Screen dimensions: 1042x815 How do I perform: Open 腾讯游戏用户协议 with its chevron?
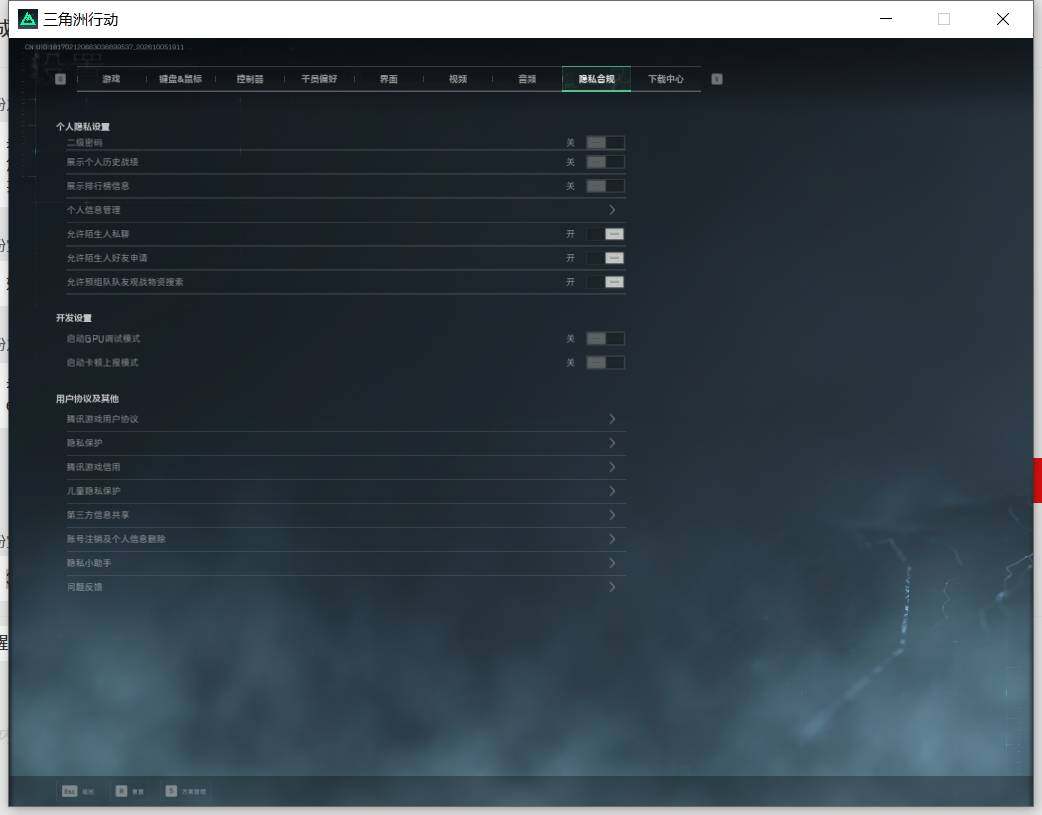pyautogui.click(x=612, y=419)
